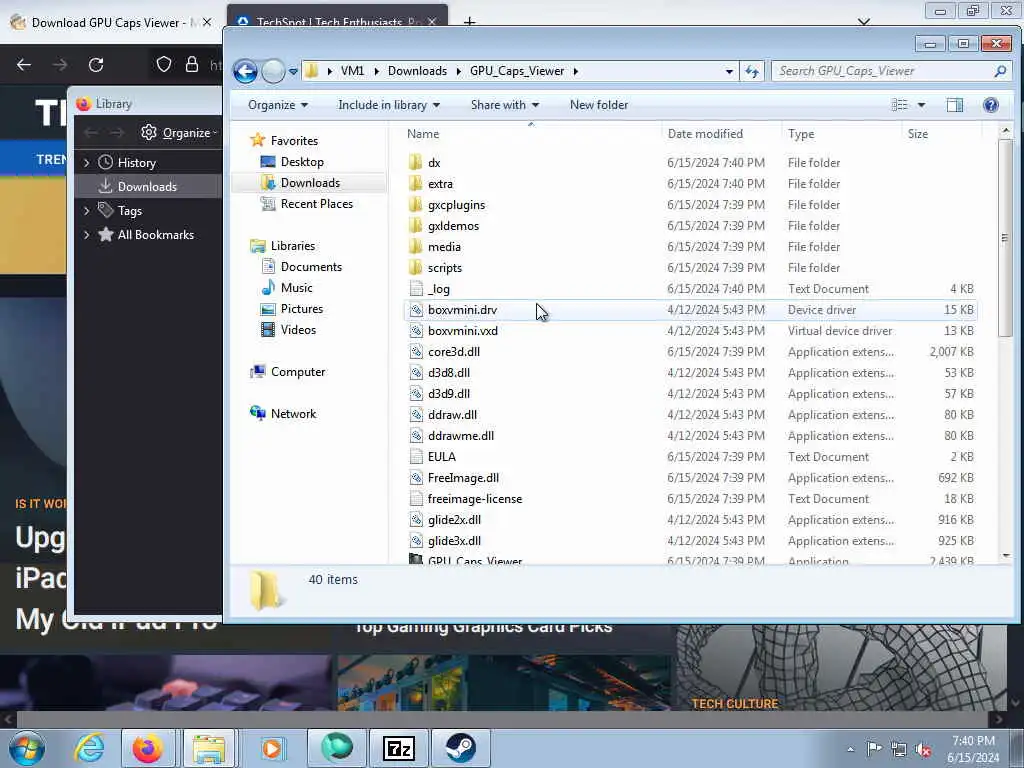Open the address bar history dropdown
The width and height of the screenshot is (1024, 768).
pyautogui.click(x=729, y=71)
